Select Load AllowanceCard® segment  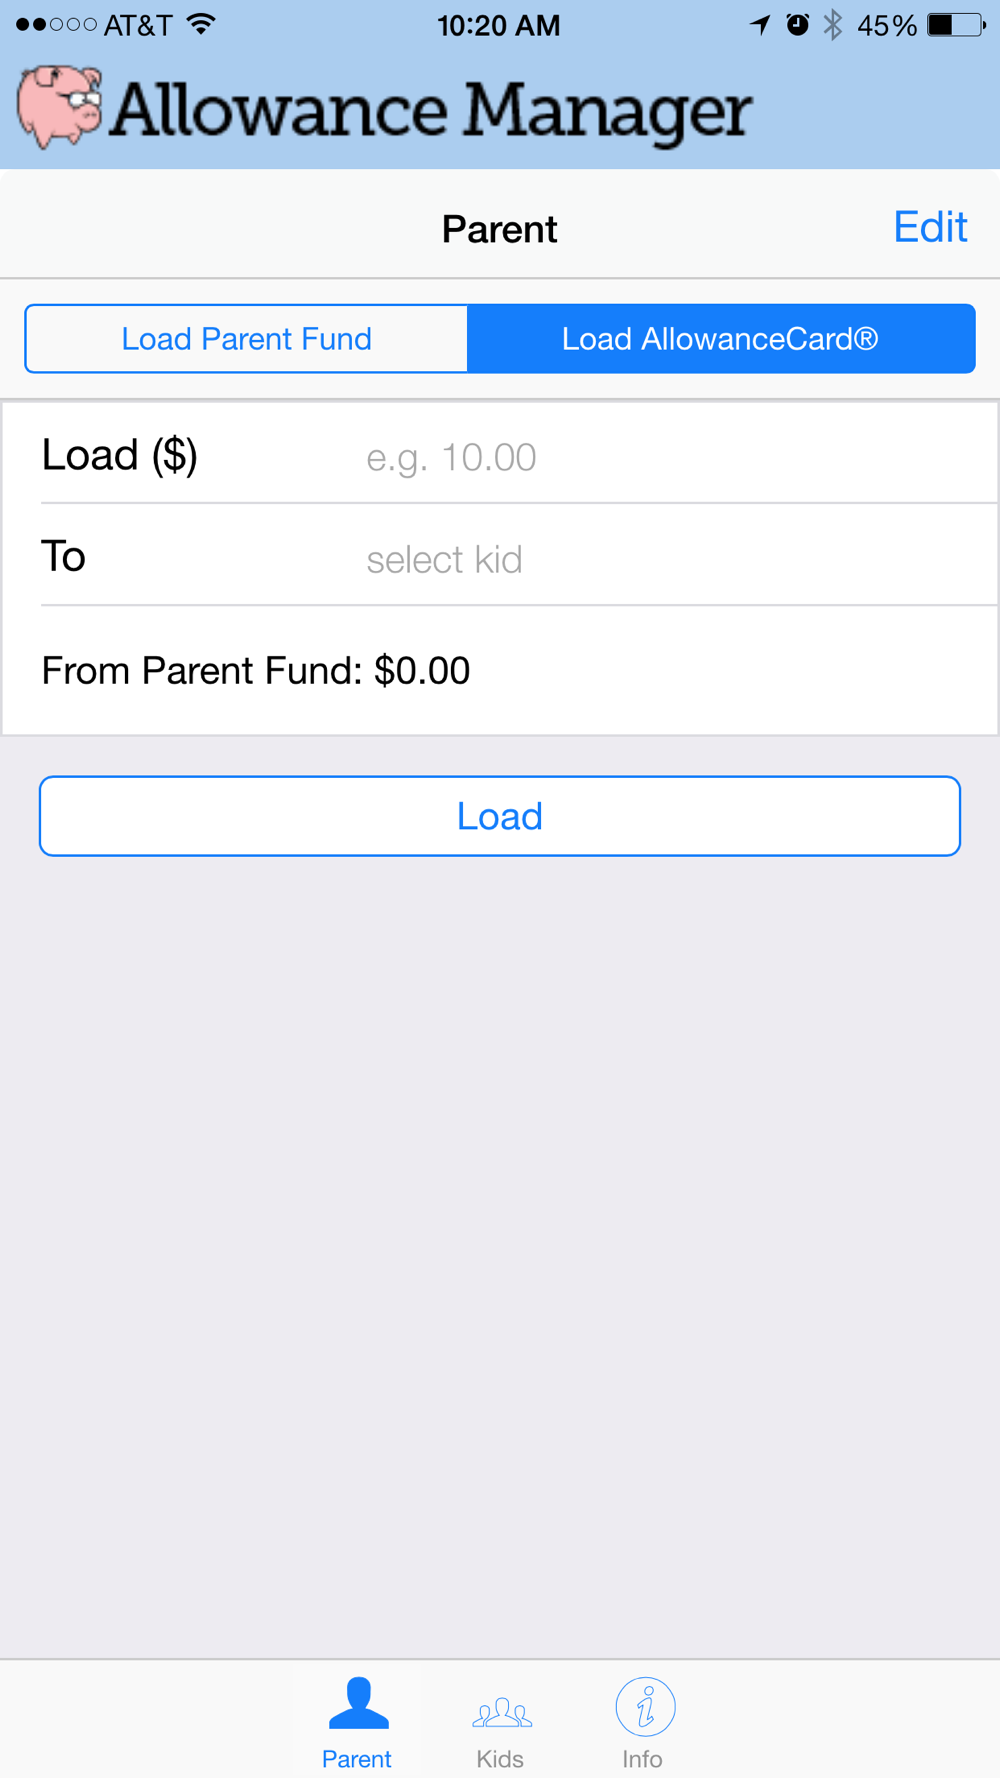point(720,339)
